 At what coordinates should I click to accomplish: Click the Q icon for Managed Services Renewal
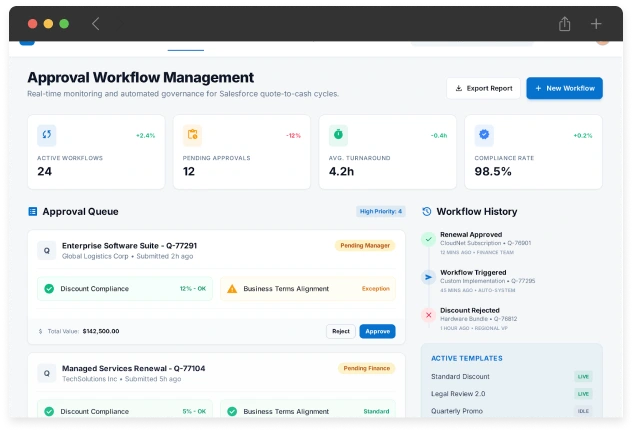point(47,373)
